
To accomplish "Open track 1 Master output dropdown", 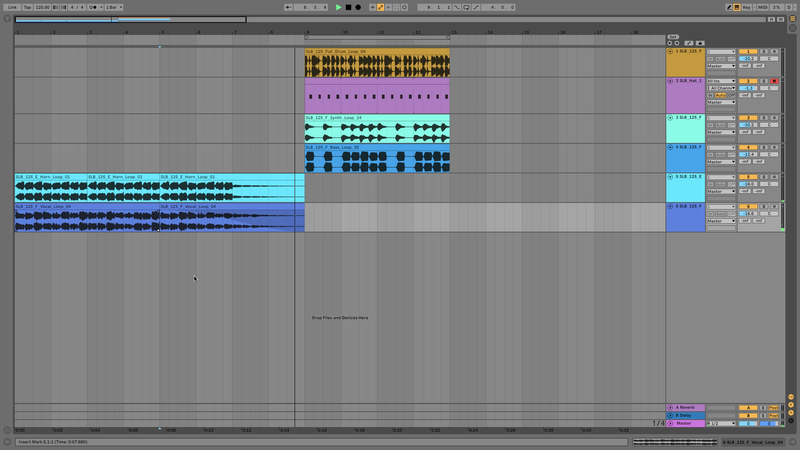I will 721,66.
